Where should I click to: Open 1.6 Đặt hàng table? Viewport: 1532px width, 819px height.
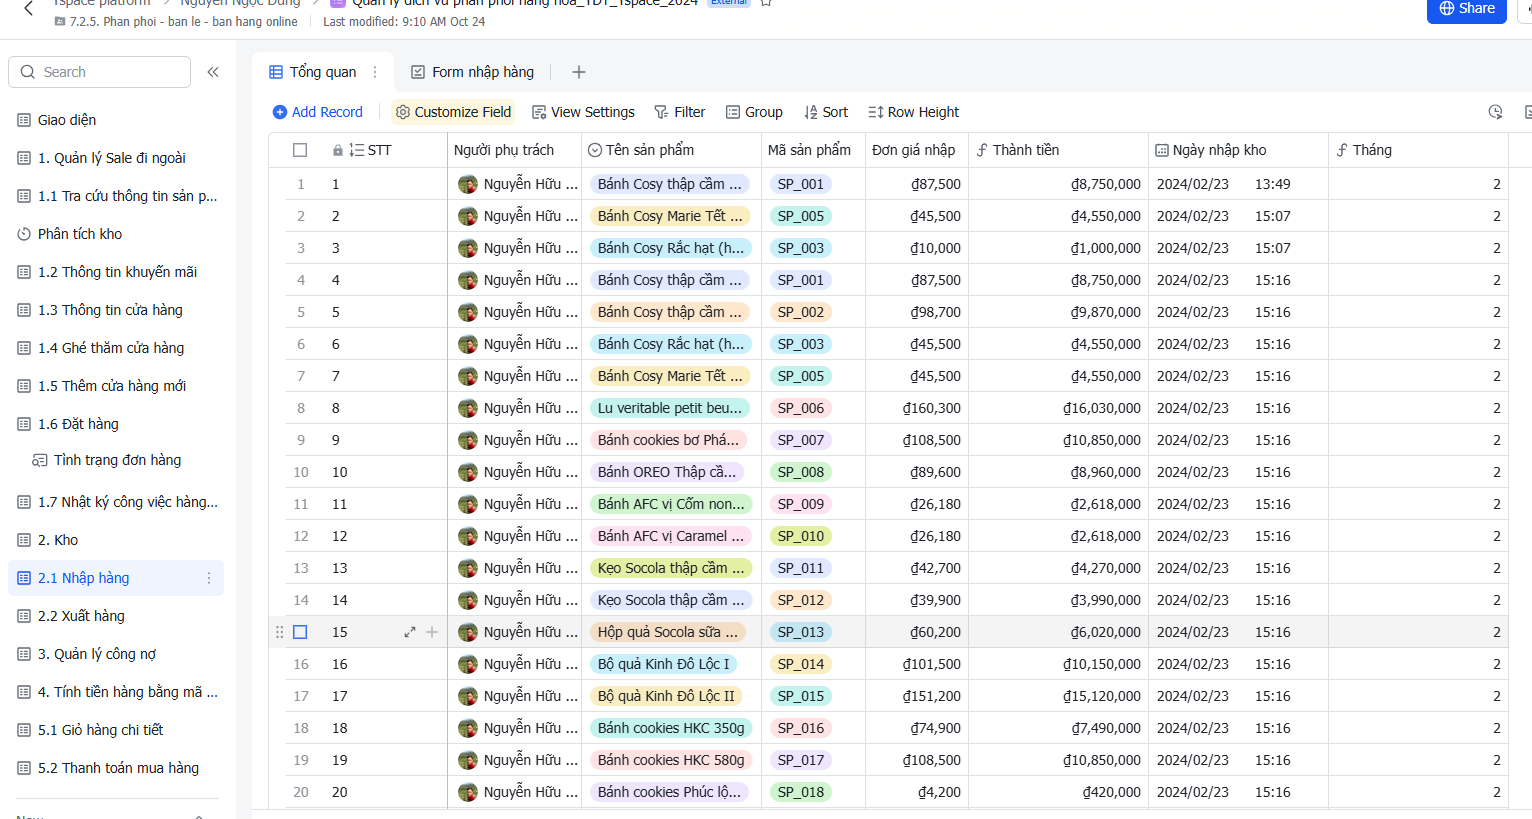[x=116, y=424]
